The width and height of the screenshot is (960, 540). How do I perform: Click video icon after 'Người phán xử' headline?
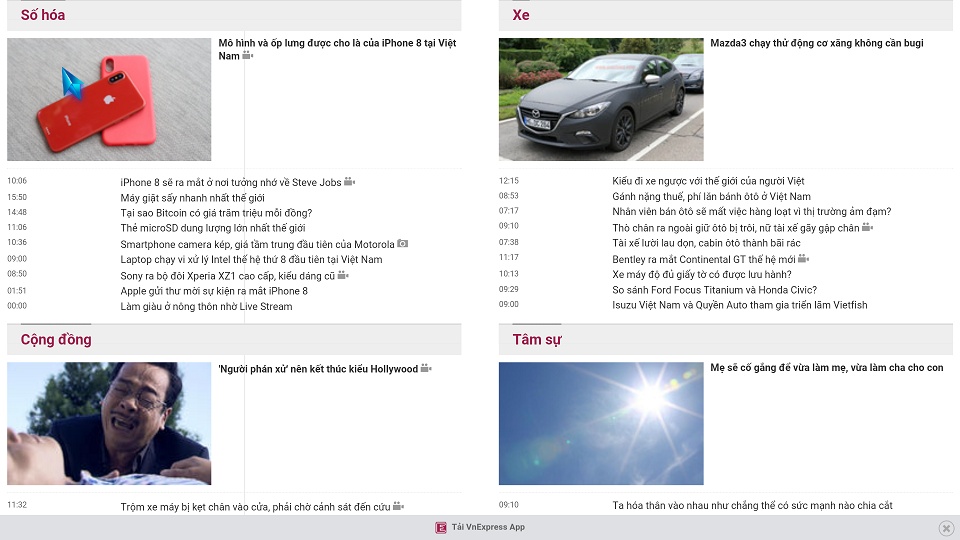pyautogui.click(x=426, y=369)
